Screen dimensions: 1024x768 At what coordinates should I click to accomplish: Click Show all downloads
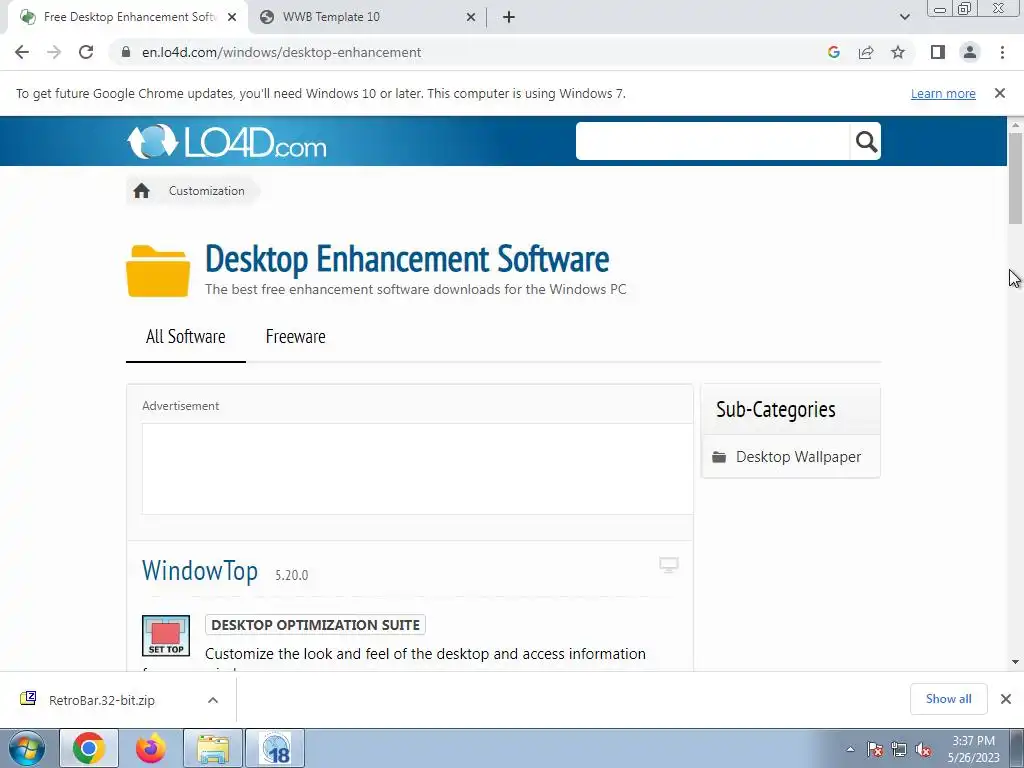(948, 699)
